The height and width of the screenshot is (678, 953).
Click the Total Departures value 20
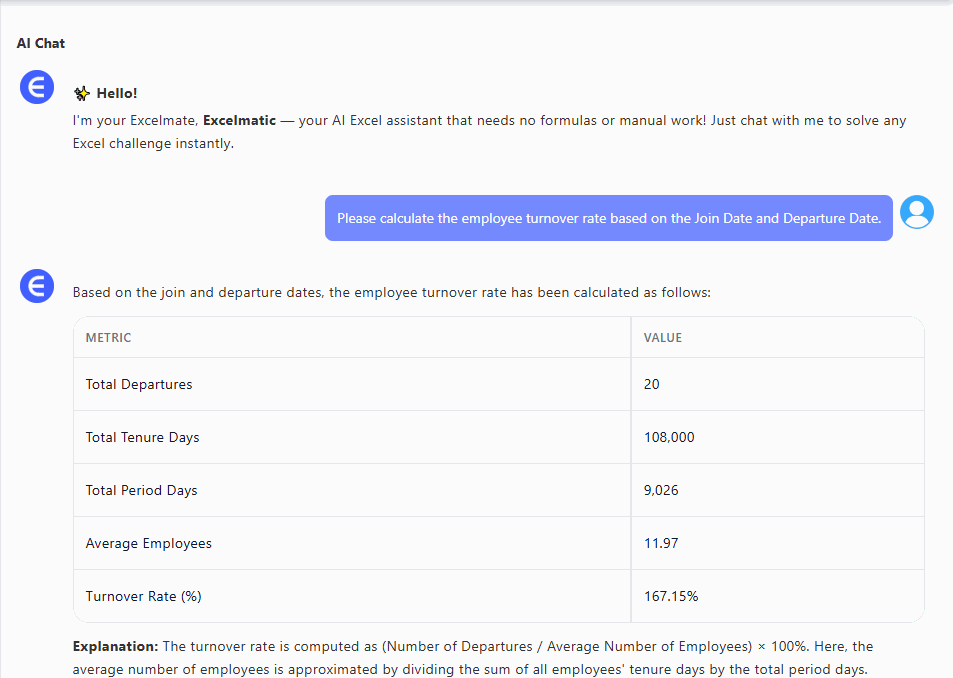coord(652,384)
